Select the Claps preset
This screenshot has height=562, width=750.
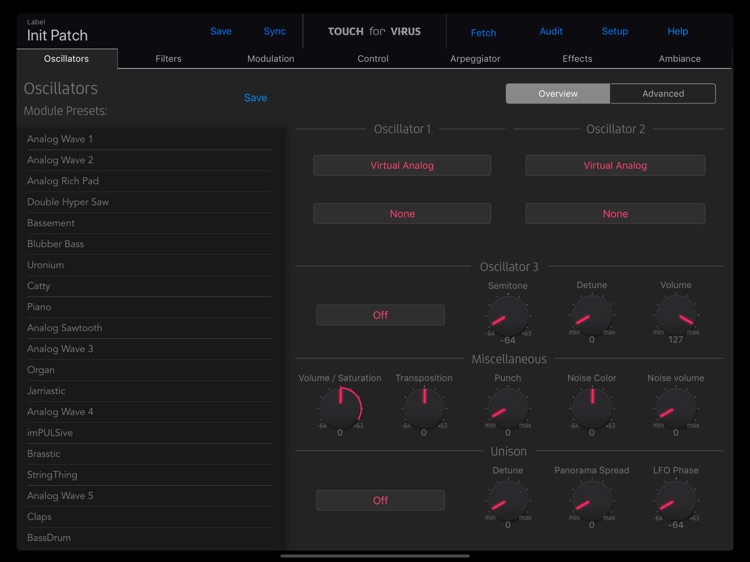149,517
